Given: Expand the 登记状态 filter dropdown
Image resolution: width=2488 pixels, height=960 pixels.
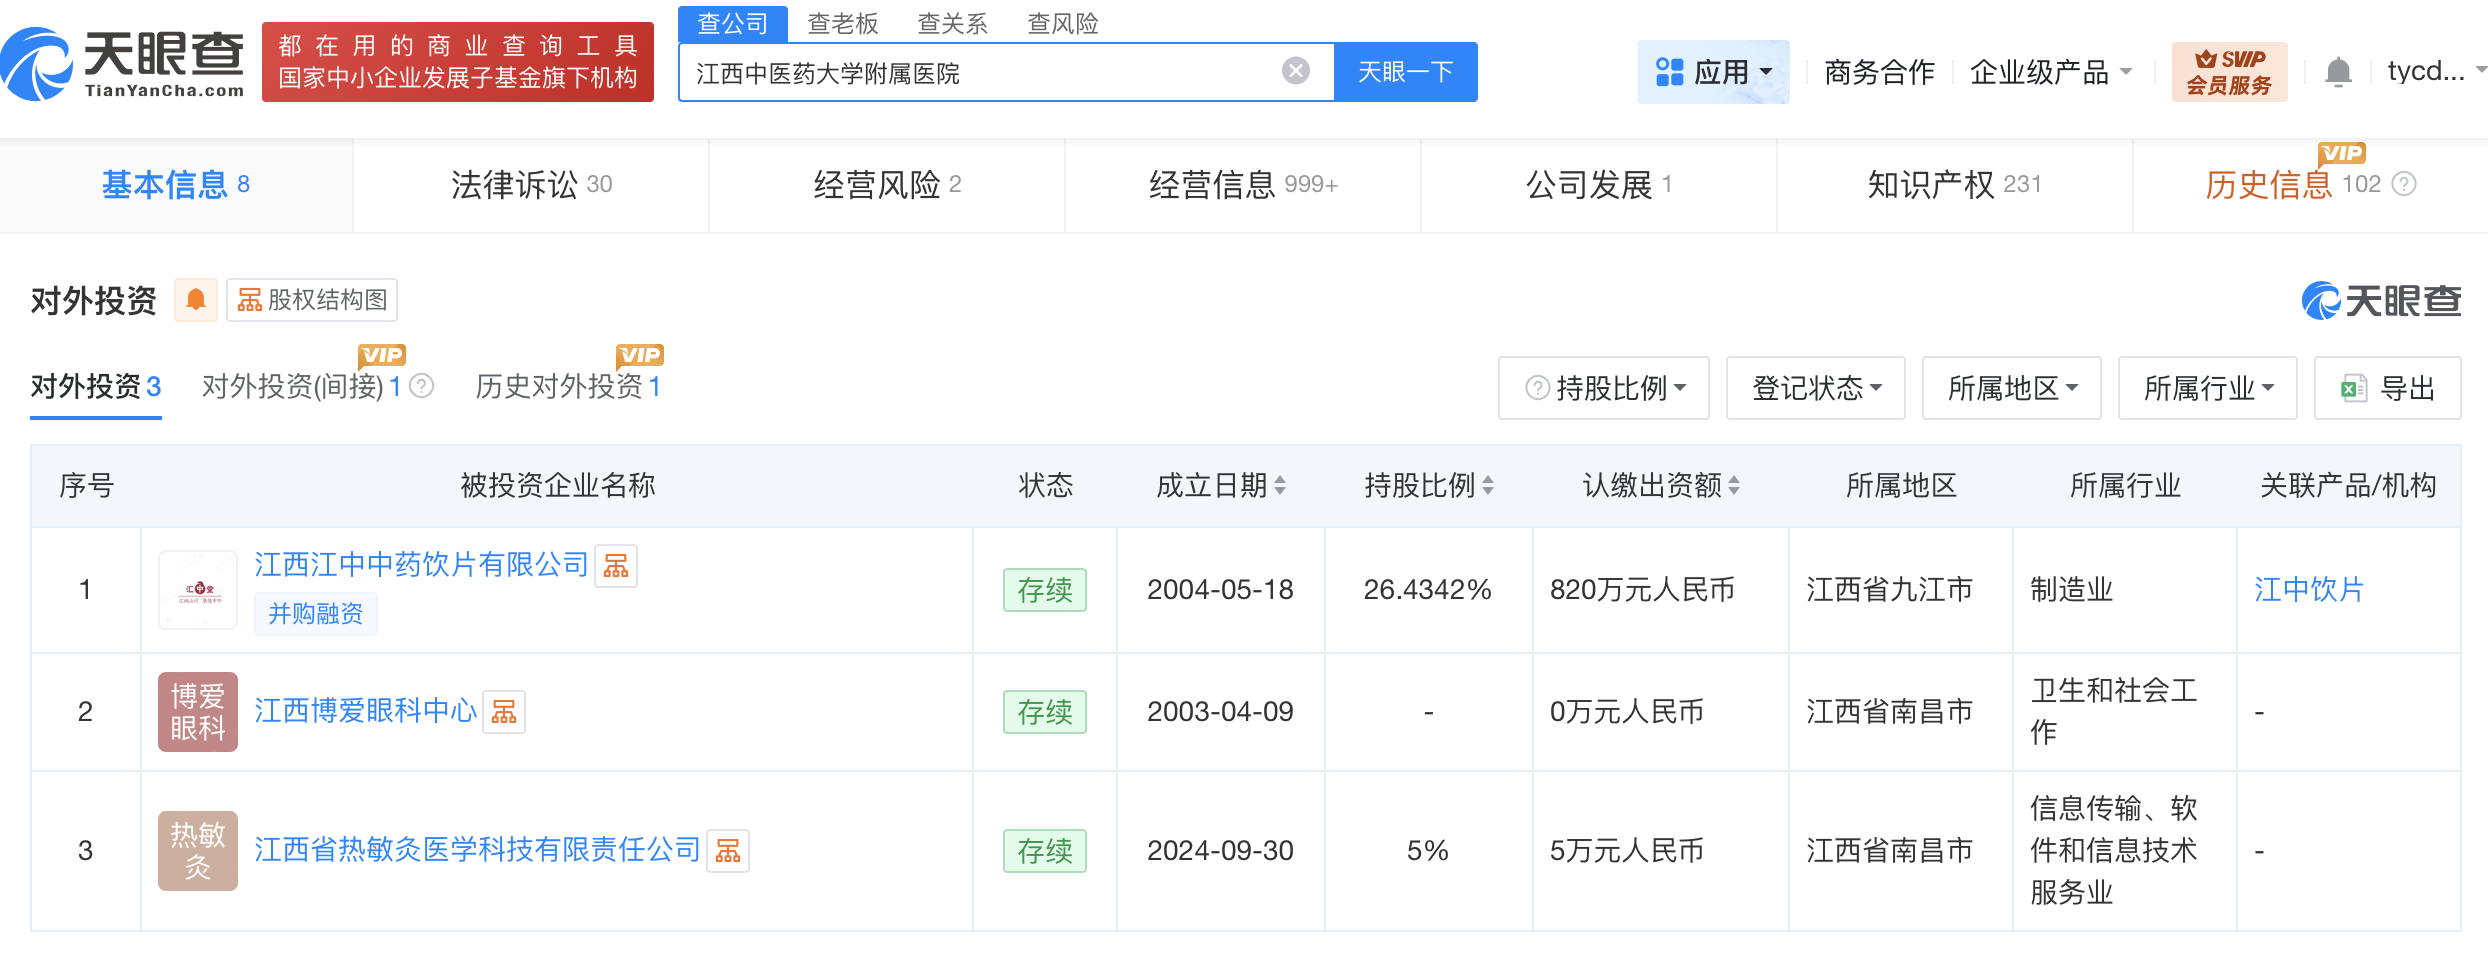Looking at the screenshot, I should 1816,388.
